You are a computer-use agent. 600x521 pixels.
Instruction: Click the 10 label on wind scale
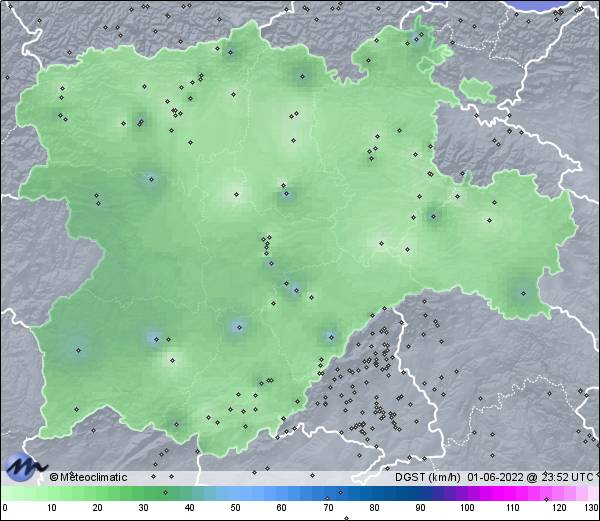pos(52,508)
